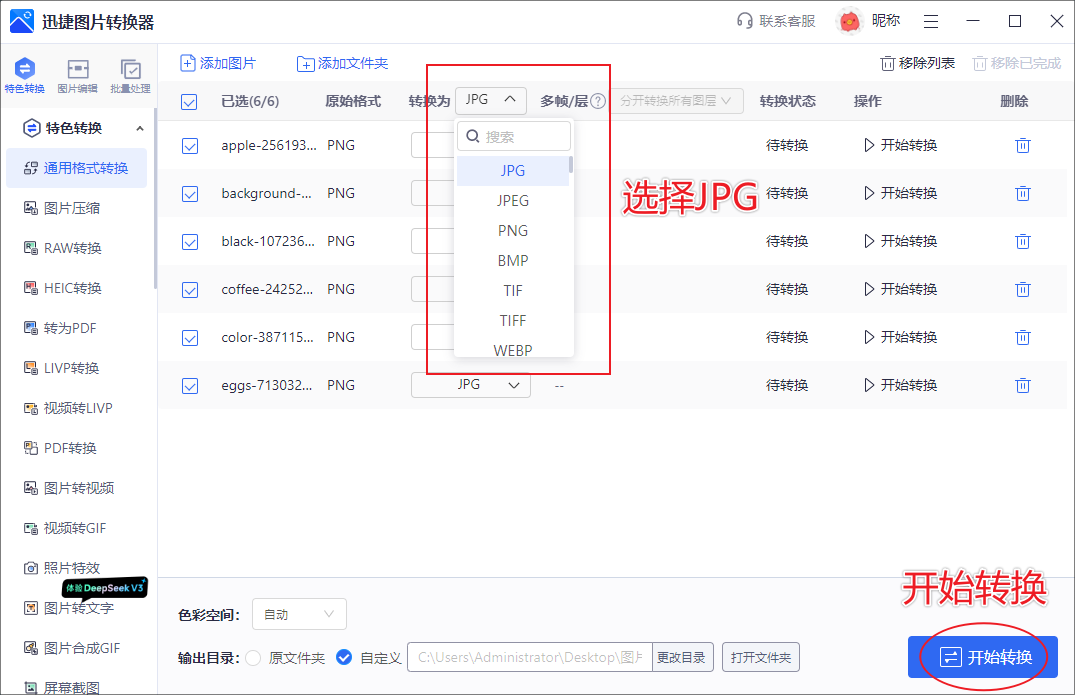Uncheck the apple-256193 file checkbox

point(190,146)
